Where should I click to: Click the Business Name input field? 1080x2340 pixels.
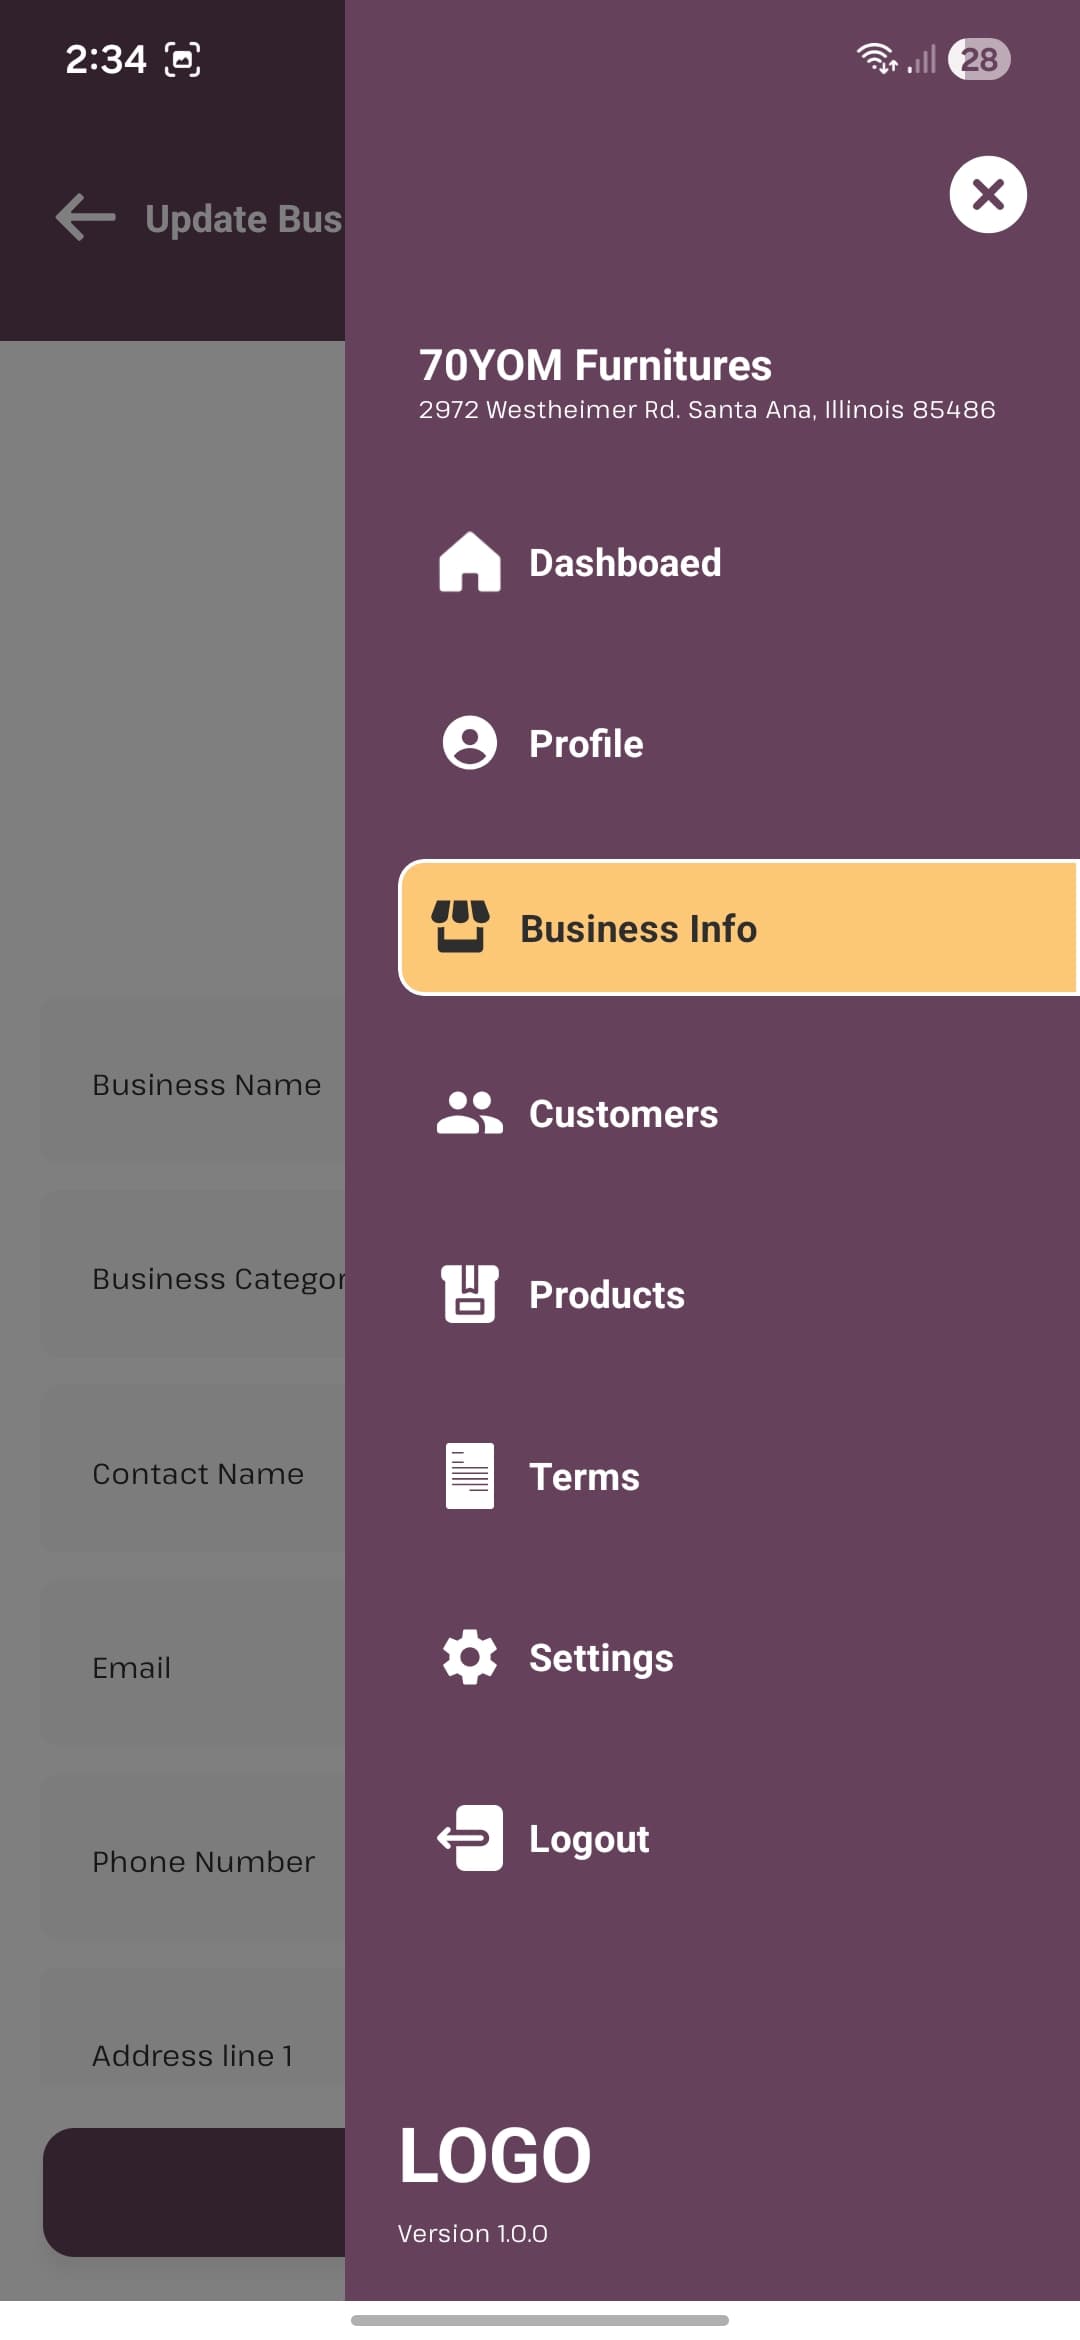pos(206,1084)
